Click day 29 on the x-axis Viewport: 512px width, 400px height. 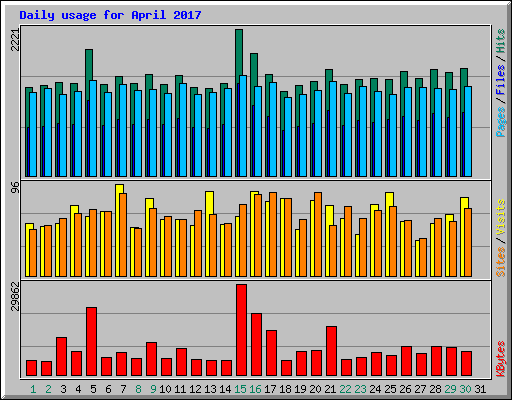tap(450, 389)
